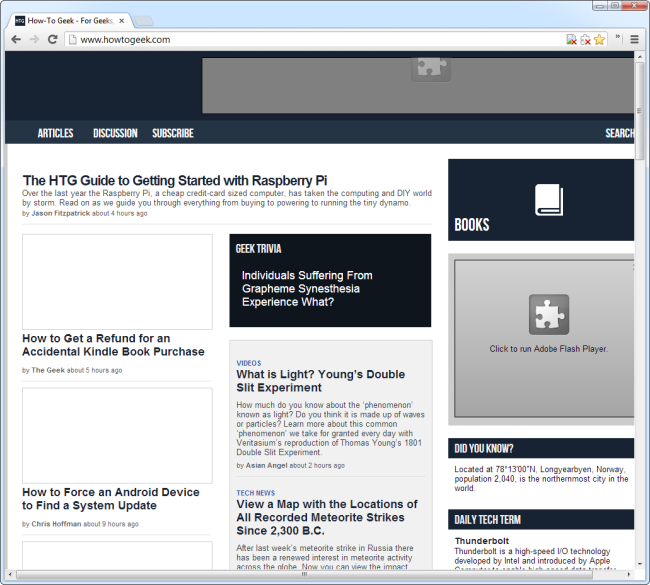Select the How-To Geek browser tab
Image resolution: width=650 pixels, height=585 pixels.
point(70,21)
